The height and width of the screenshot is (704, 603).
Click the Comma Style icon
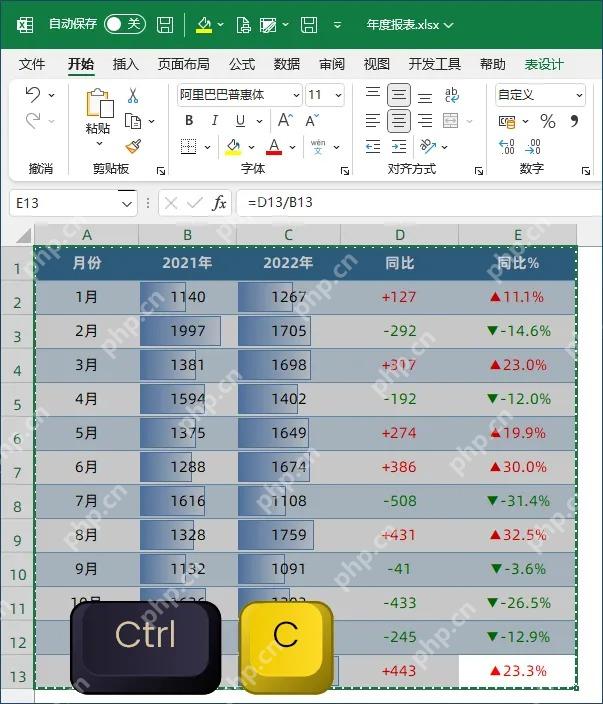click(574, 121)
